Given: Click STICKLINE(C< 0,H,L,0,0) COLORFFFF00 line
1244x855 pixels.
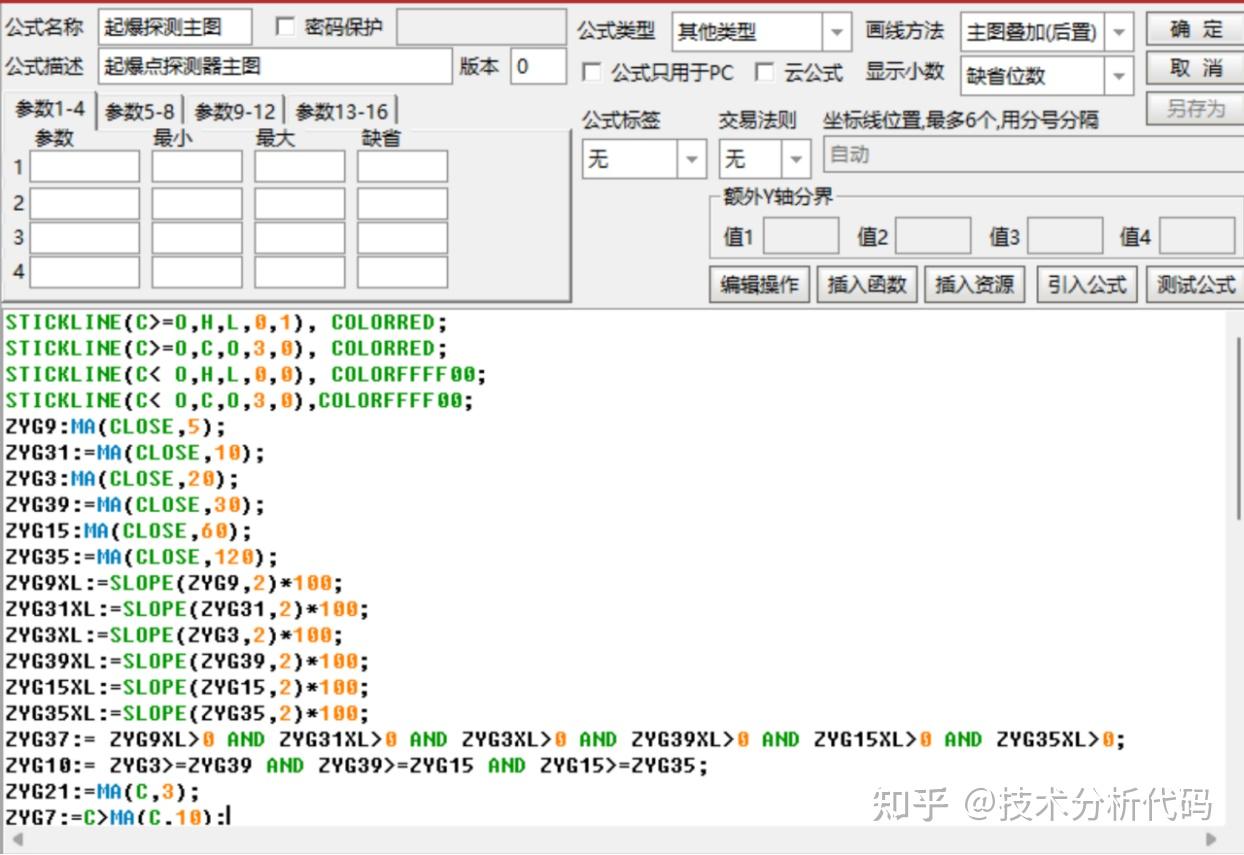Looking at the screenshot, I should [245, 374].
